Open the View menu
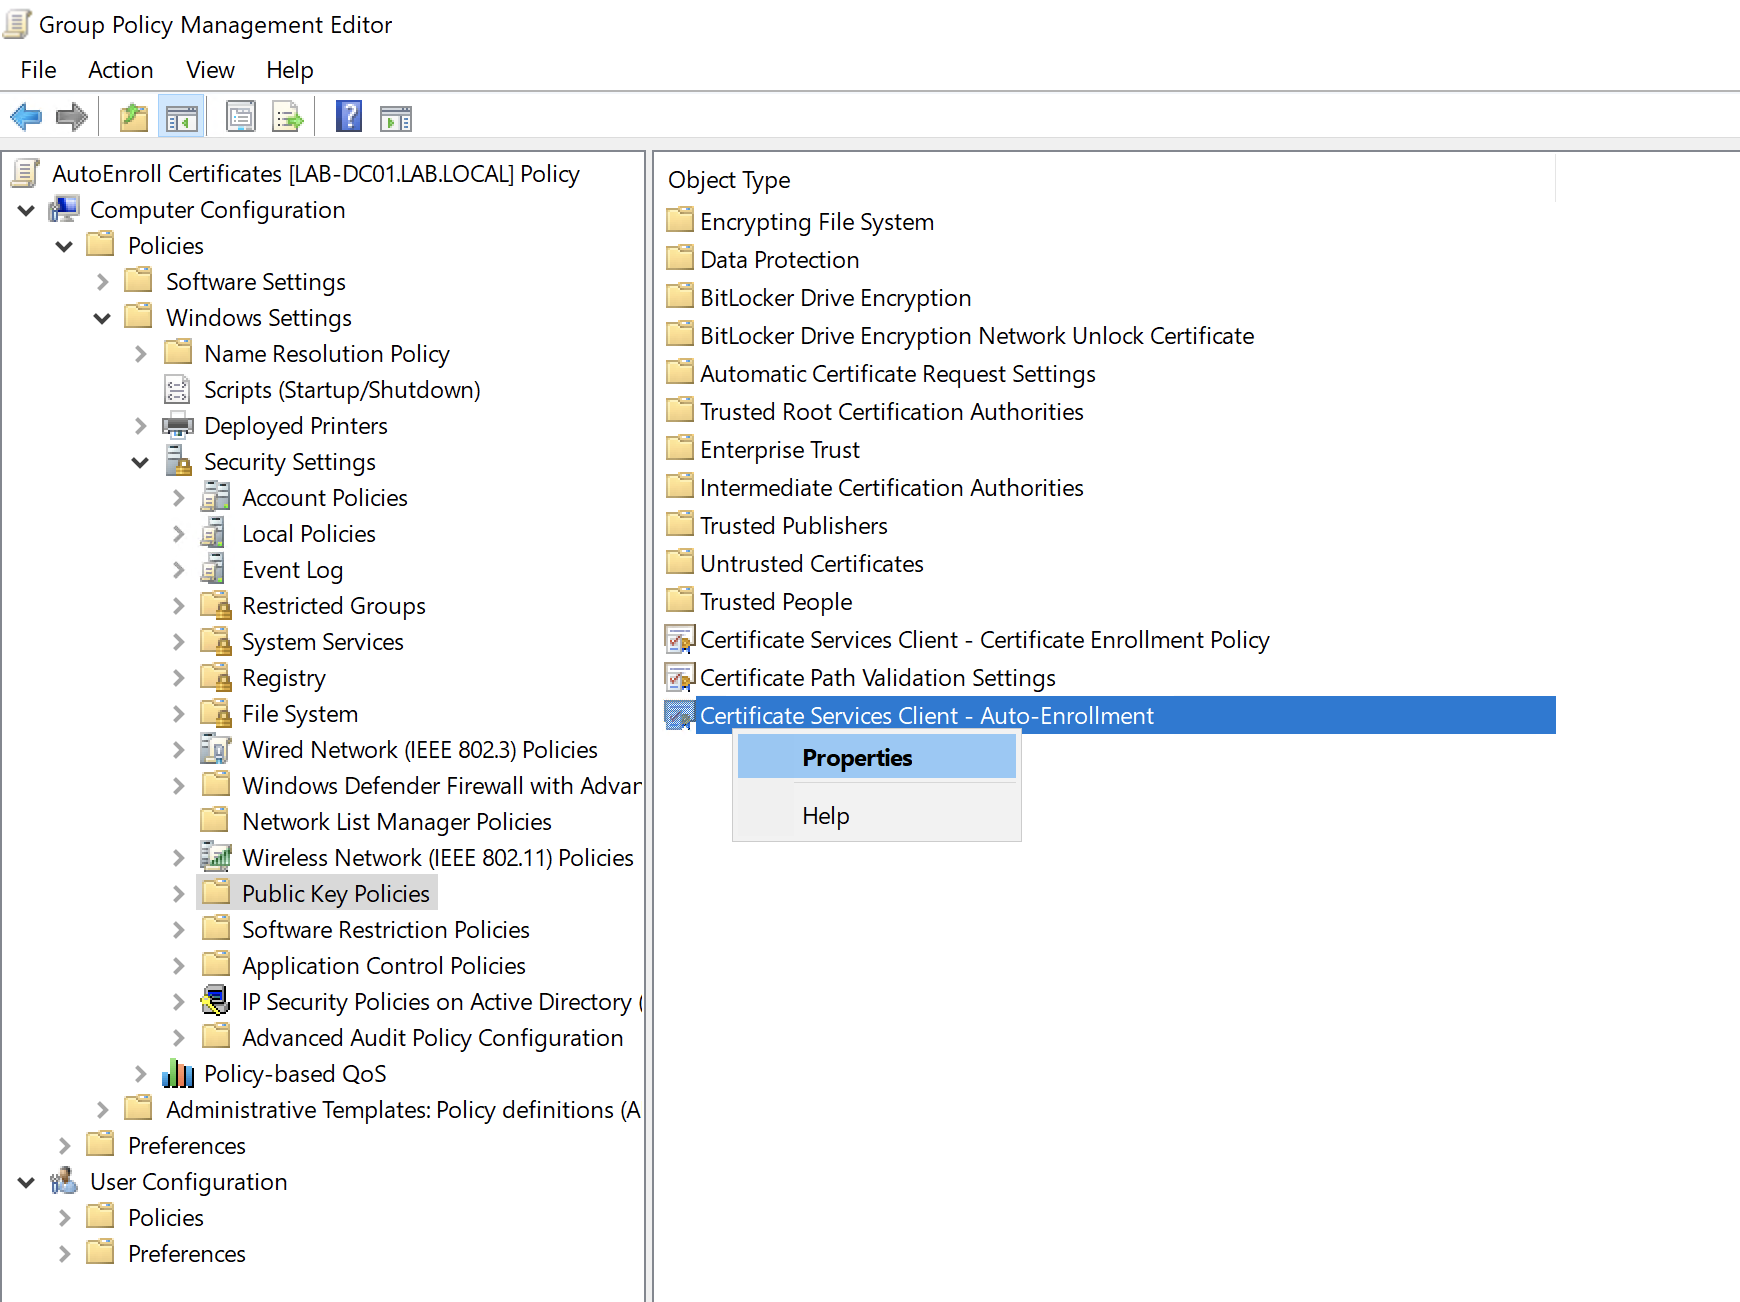 click(210, 70)
